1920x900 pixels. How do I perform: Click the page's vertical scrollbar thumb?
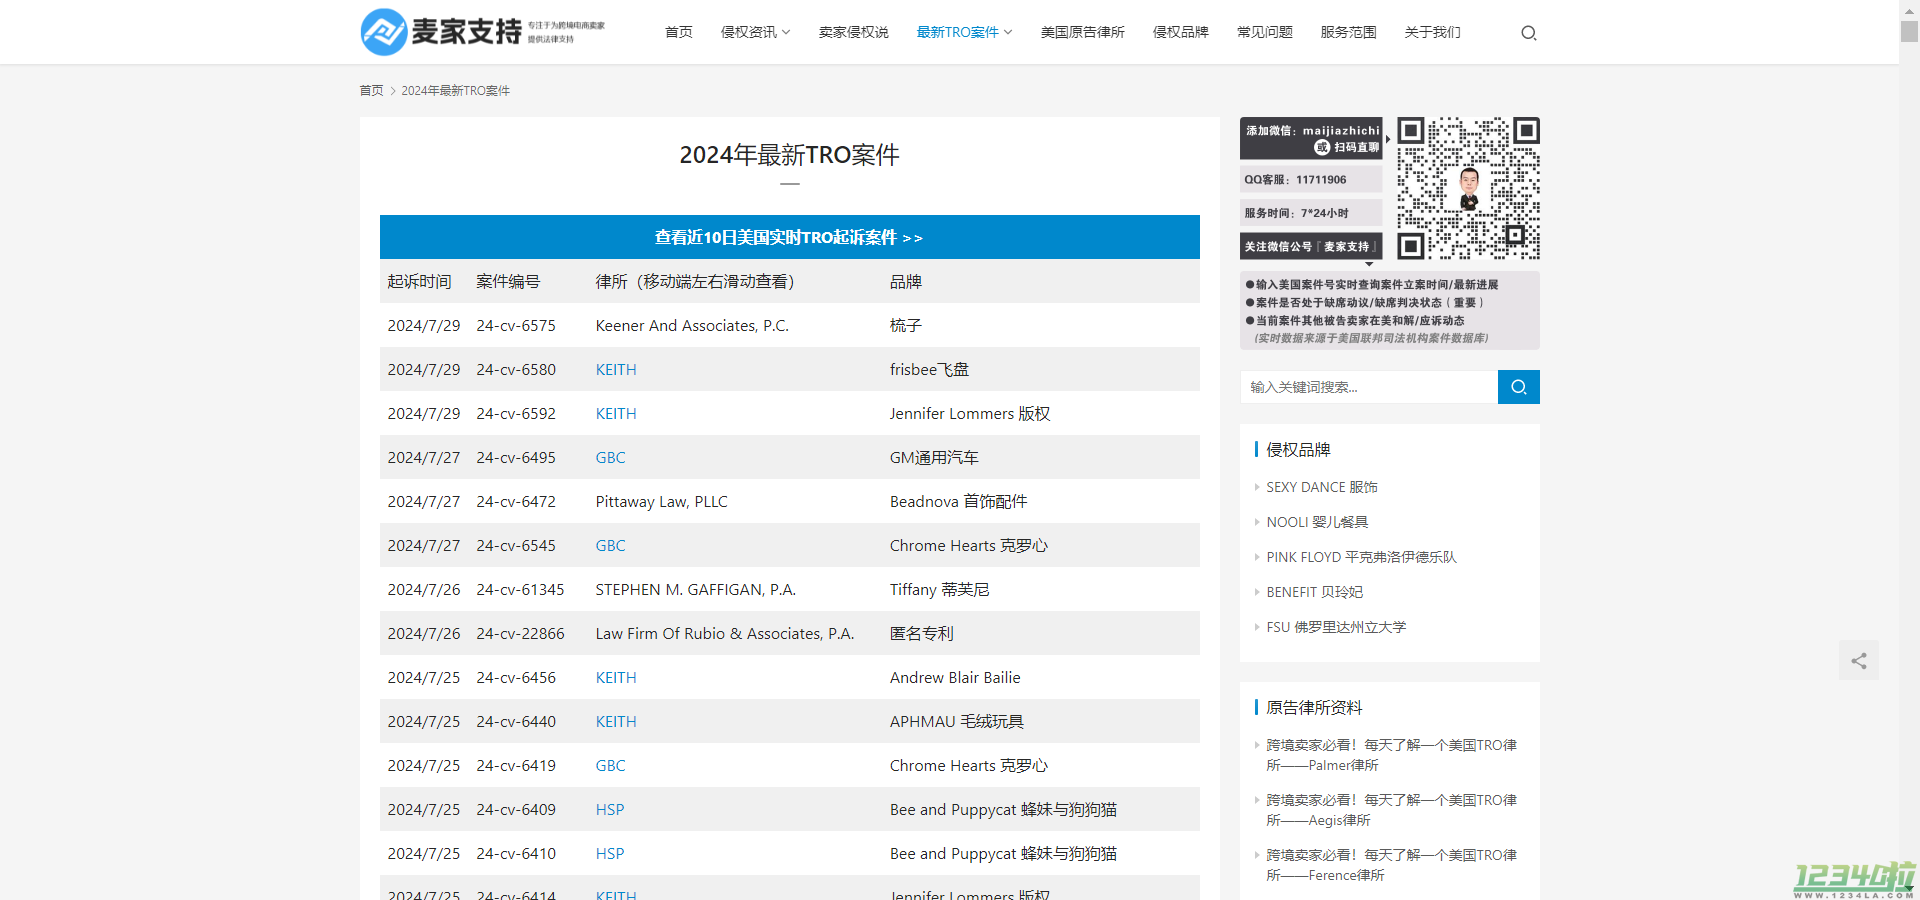(1909, 30)
